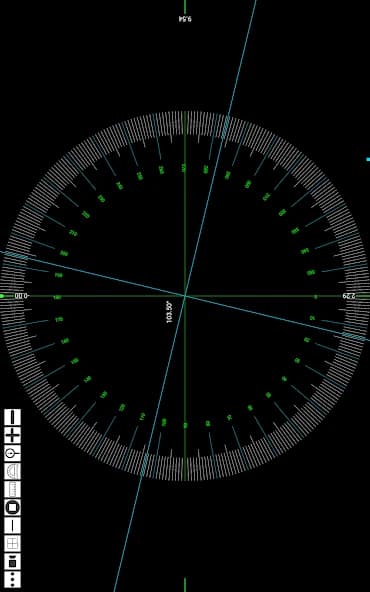Screen dimensions: 370x592
Task: Click the 2.29 measurement label
Action: point(349,296)
